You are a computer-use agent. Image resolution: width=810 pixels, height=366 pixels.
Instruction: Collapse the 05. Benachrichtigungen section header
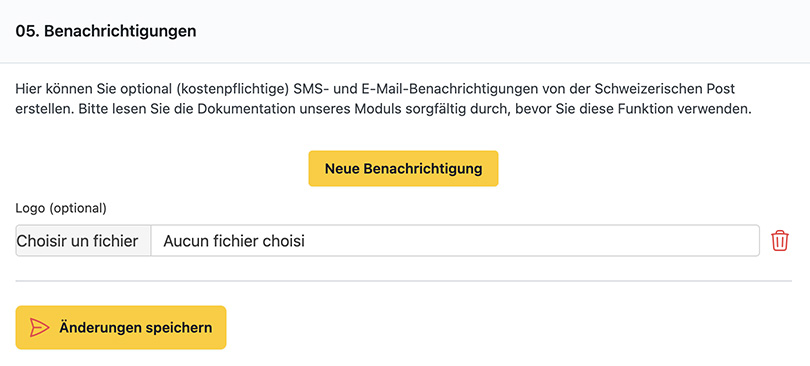(405, 31)
